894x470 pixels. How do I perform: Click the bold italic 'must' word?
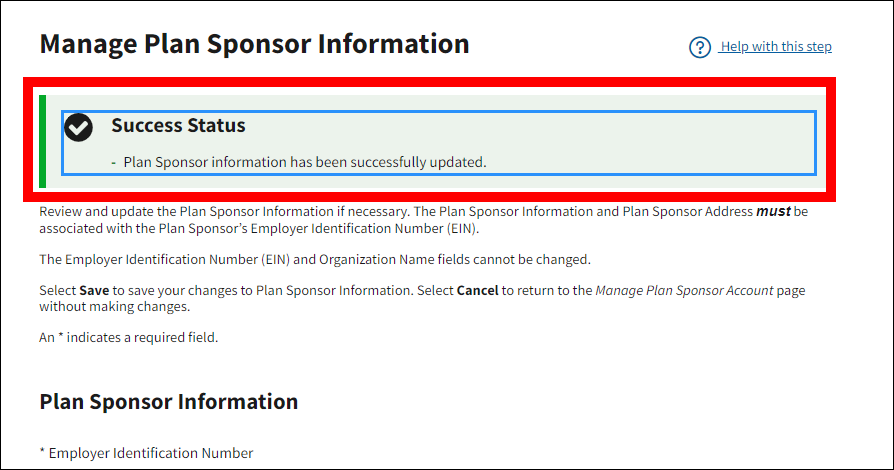(775, 212)
